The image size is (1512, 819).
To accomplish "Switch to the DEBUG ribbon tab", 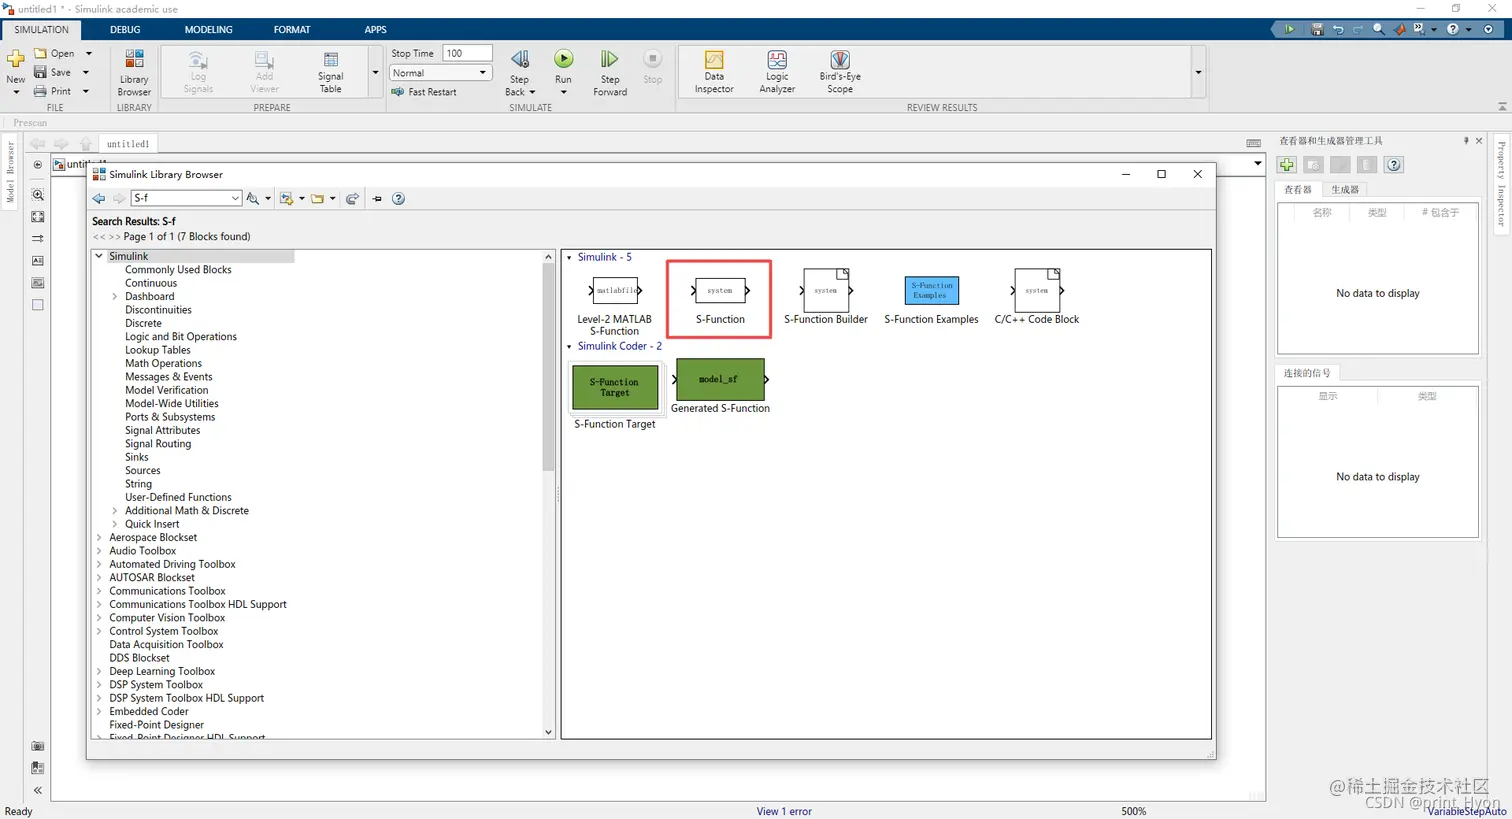I will click(x=125, y=30).
